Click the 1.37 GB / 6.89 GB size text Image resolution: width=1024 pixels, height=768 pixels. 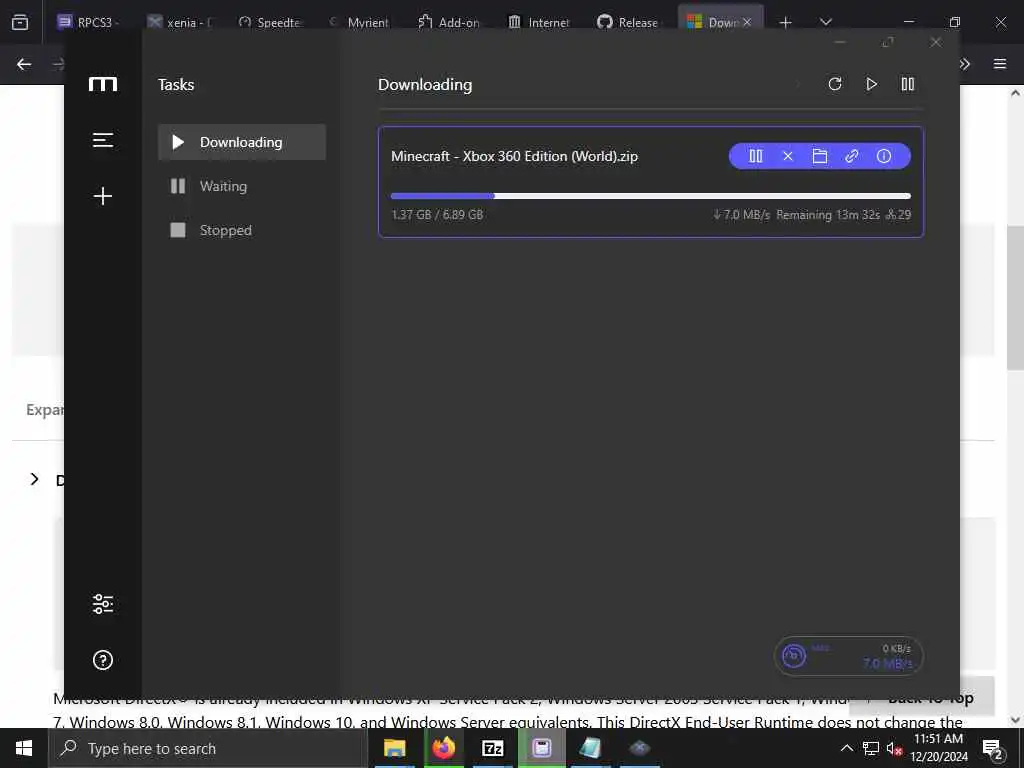tap(437, 214)
